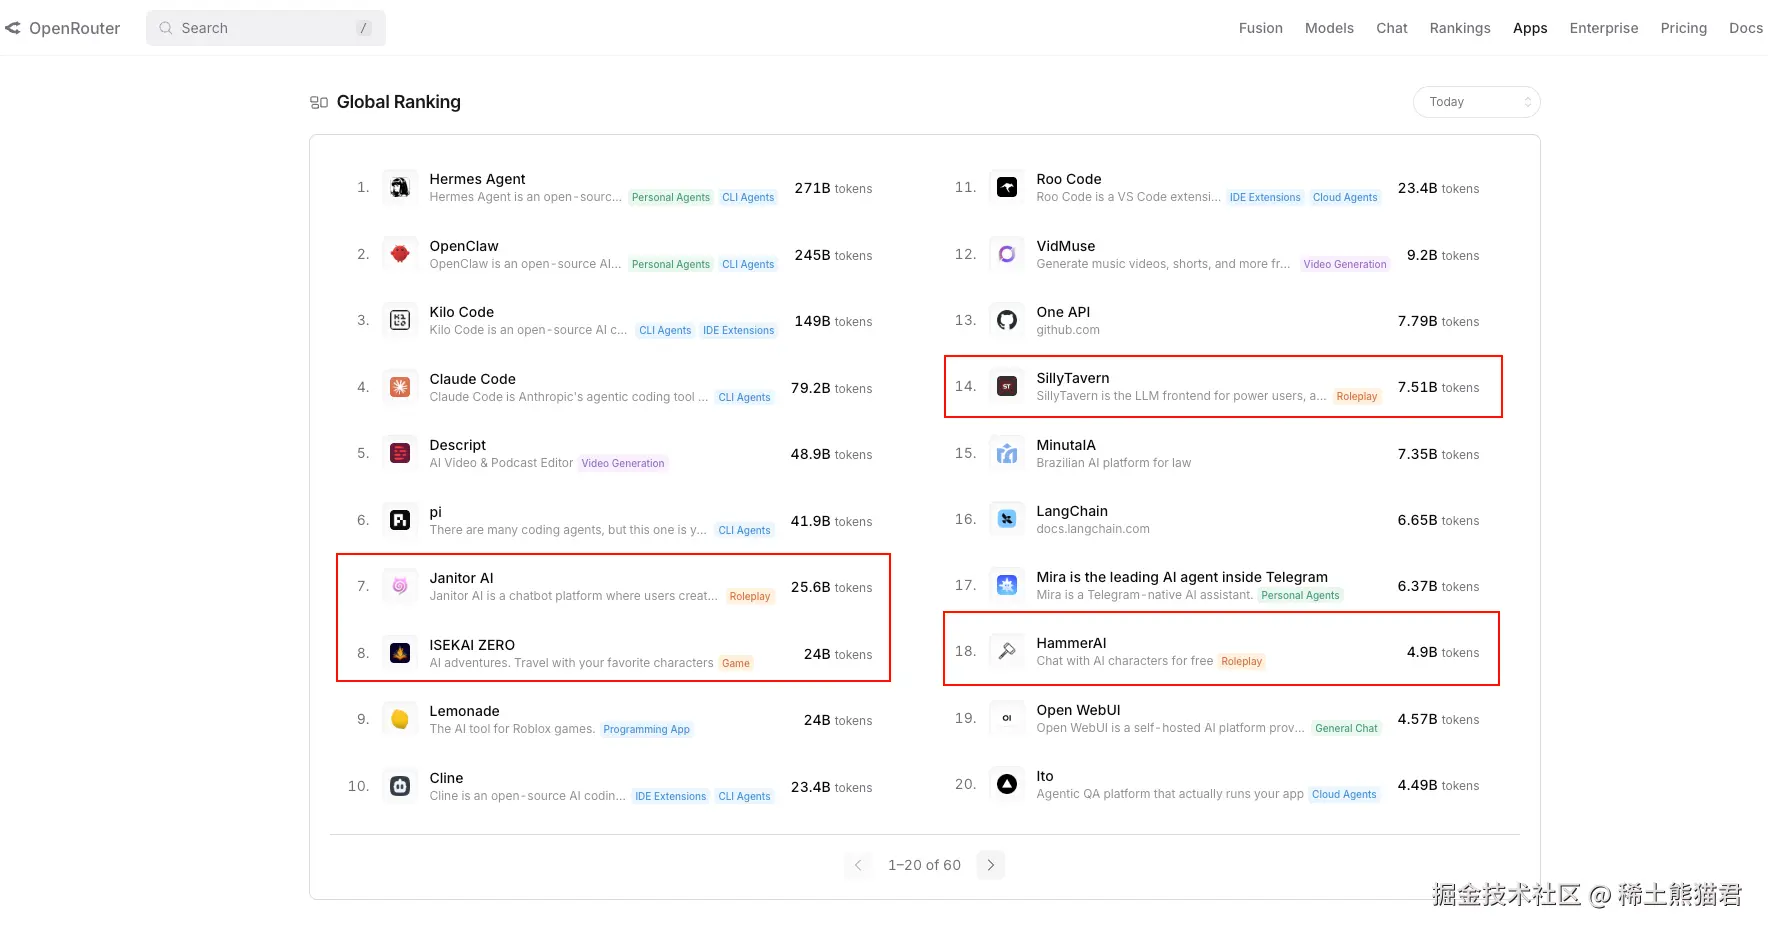The width and height of the screenshot is (1768, 934).
Task: Focus the Search input field
Action: click(266, 28)
